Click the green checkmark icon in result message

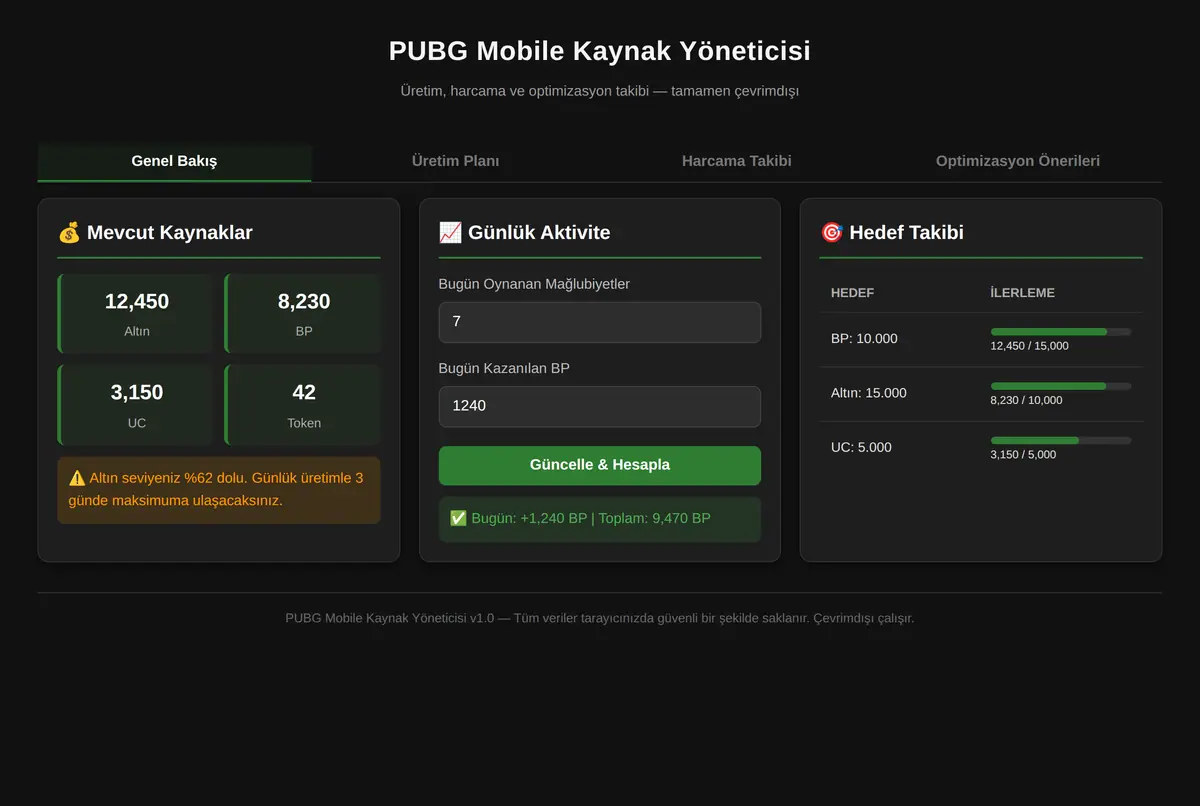[x=458, y=518]
